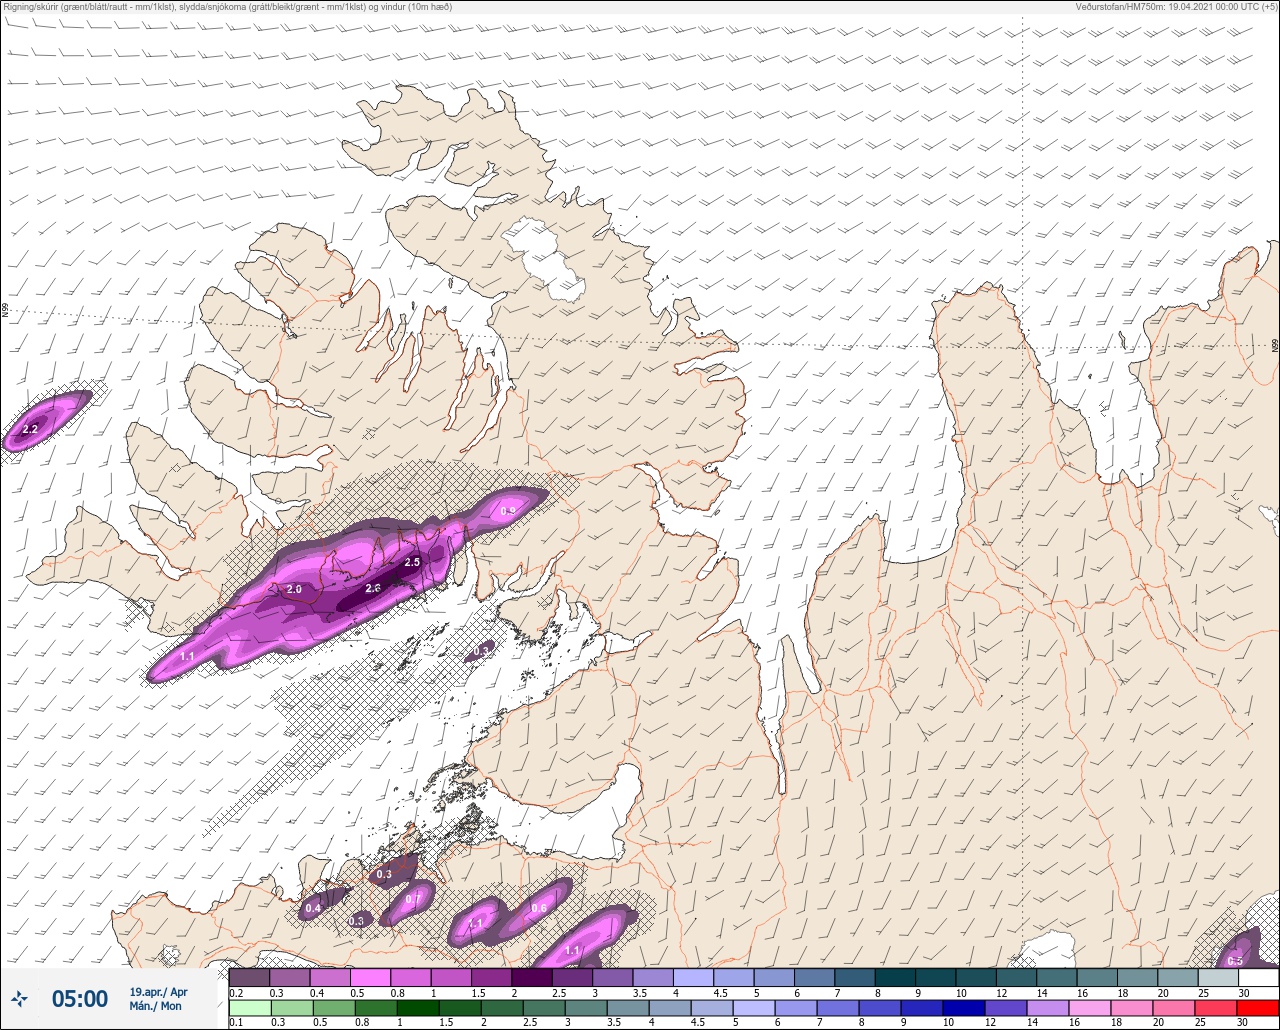Click the 0.4 precipitation value label
The height and width of the screenshot is (1030, 1280).
(313, 908)
